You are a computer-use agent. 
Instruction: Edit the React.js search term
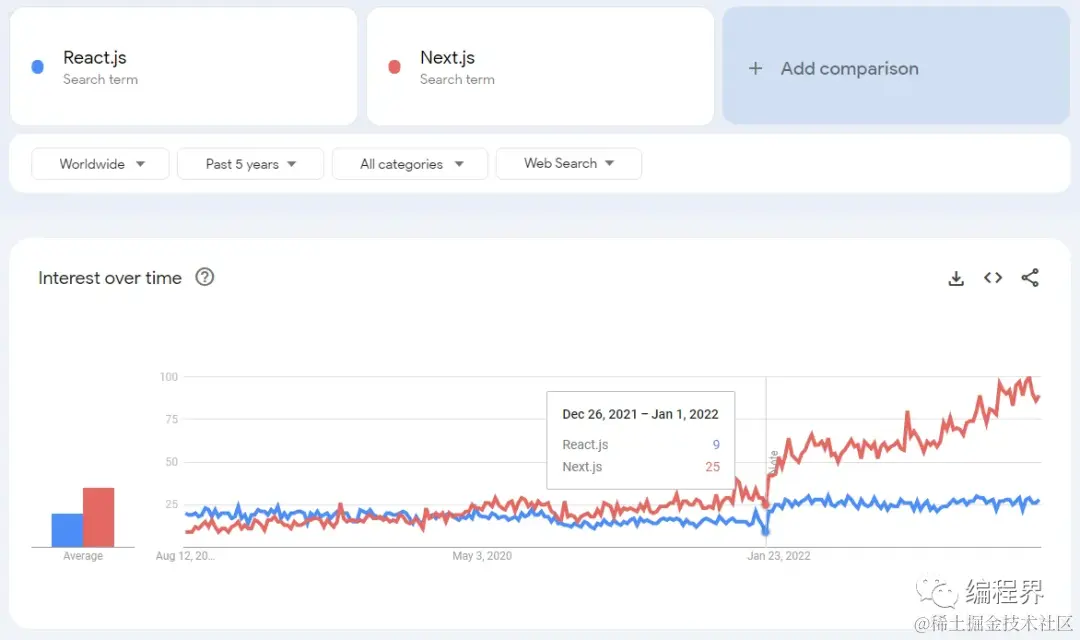[95, 58]
